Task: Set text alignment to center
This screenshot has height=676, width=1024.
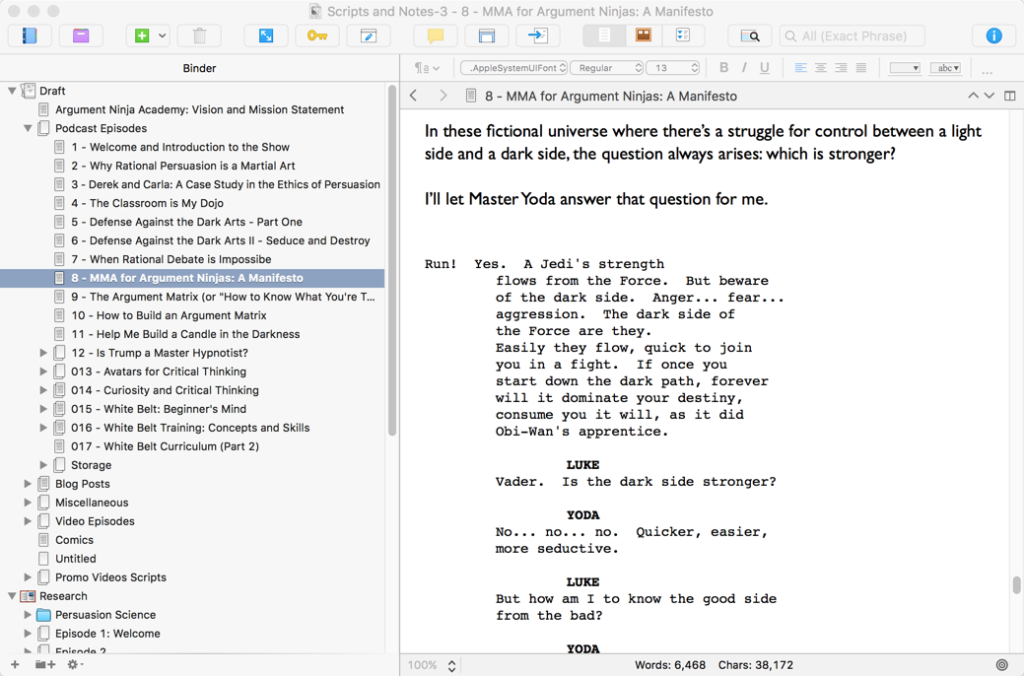Action: coord(821,68)
